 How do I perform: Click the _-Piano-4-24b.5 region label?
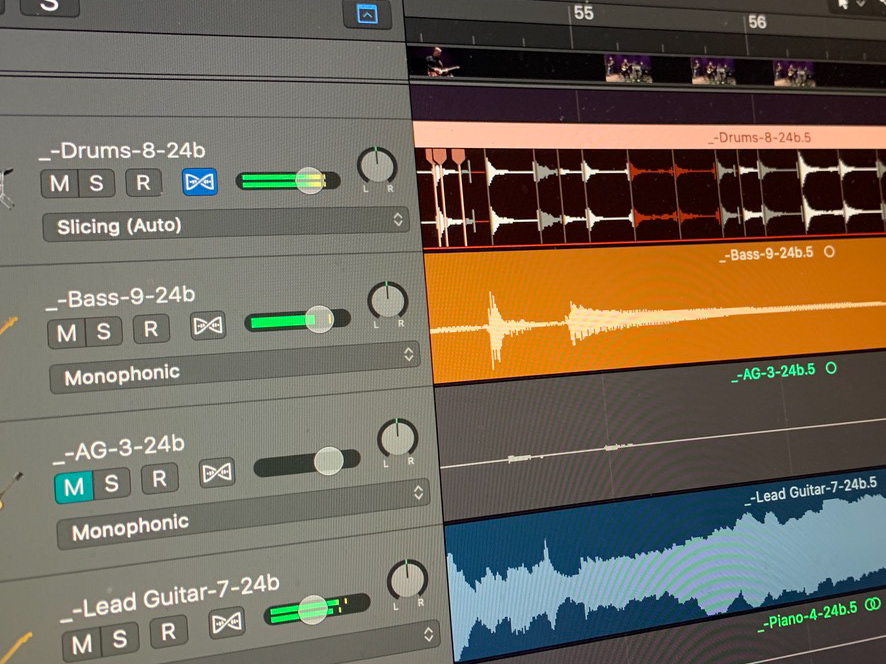pos(807,616)
